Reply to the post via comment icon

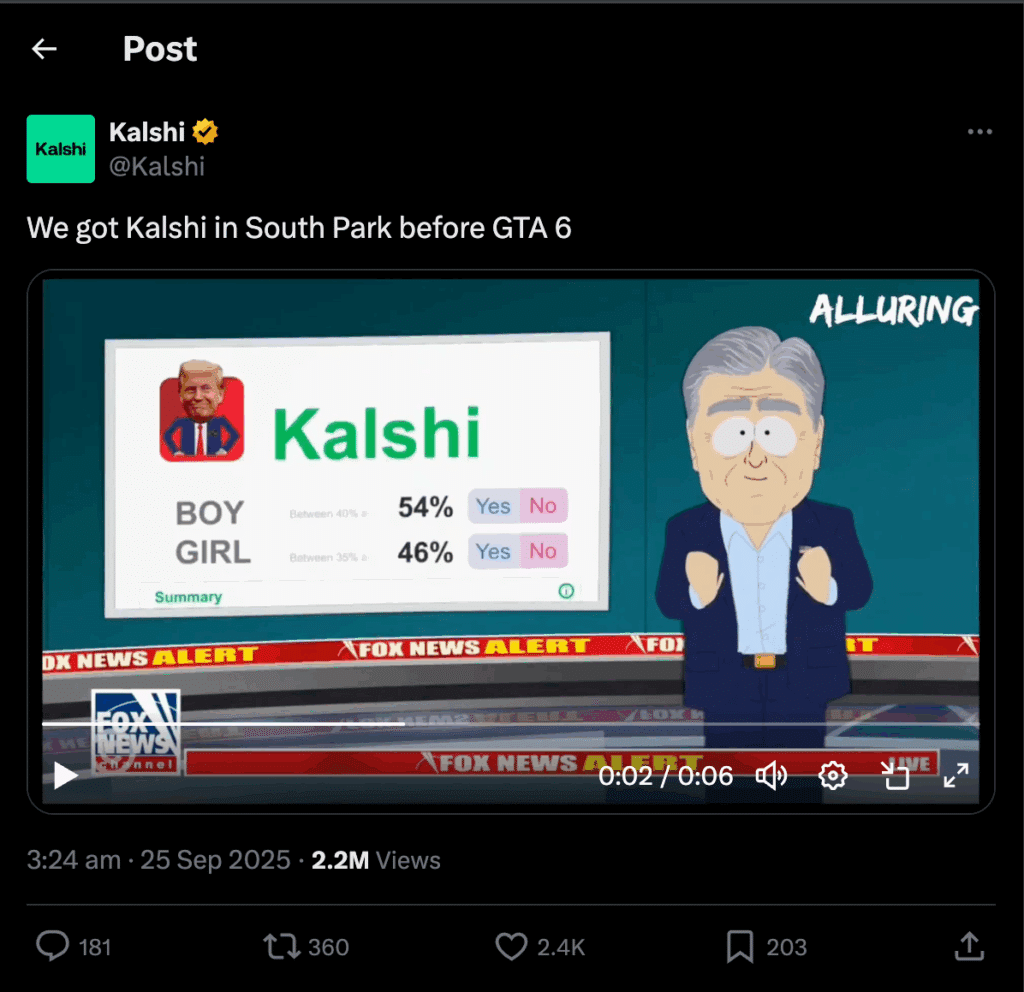(52, 946)
